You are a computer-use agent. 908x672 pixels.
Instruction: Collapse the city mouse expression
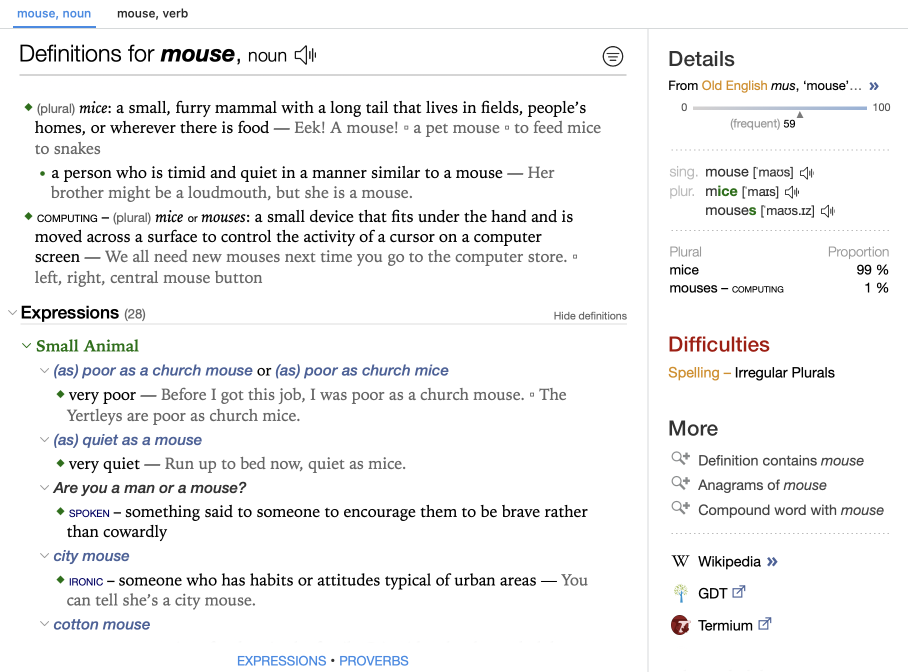44,556
